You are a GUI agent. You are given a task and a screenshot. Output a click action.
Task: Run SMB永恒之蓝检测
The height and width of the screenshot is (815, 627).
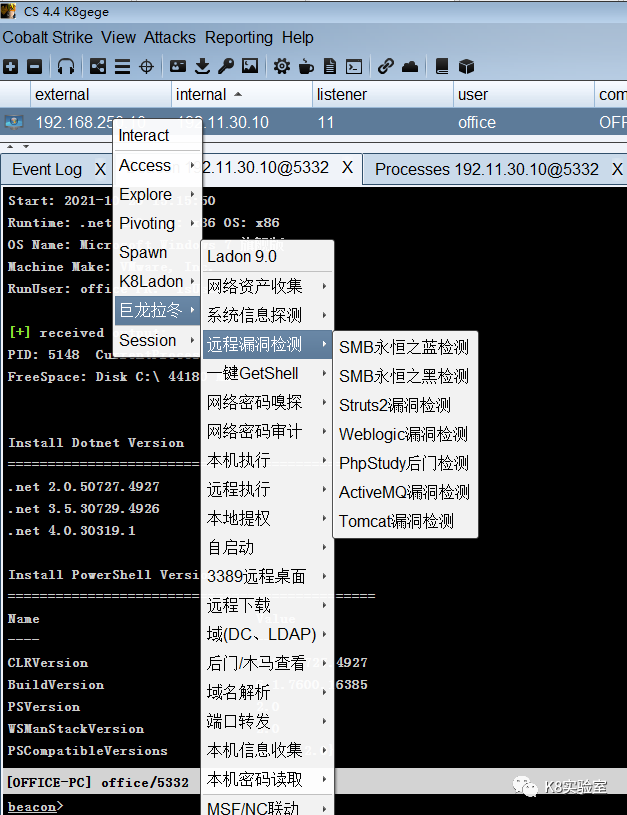point(405,347)
